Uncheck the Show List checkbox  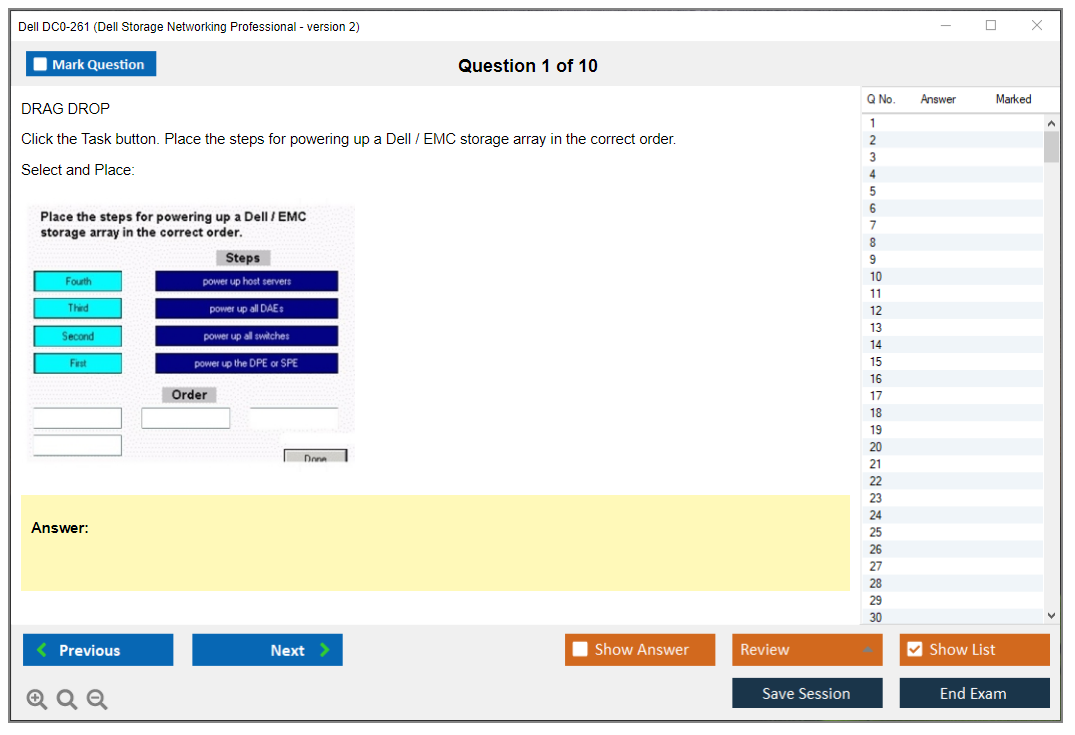914,650
